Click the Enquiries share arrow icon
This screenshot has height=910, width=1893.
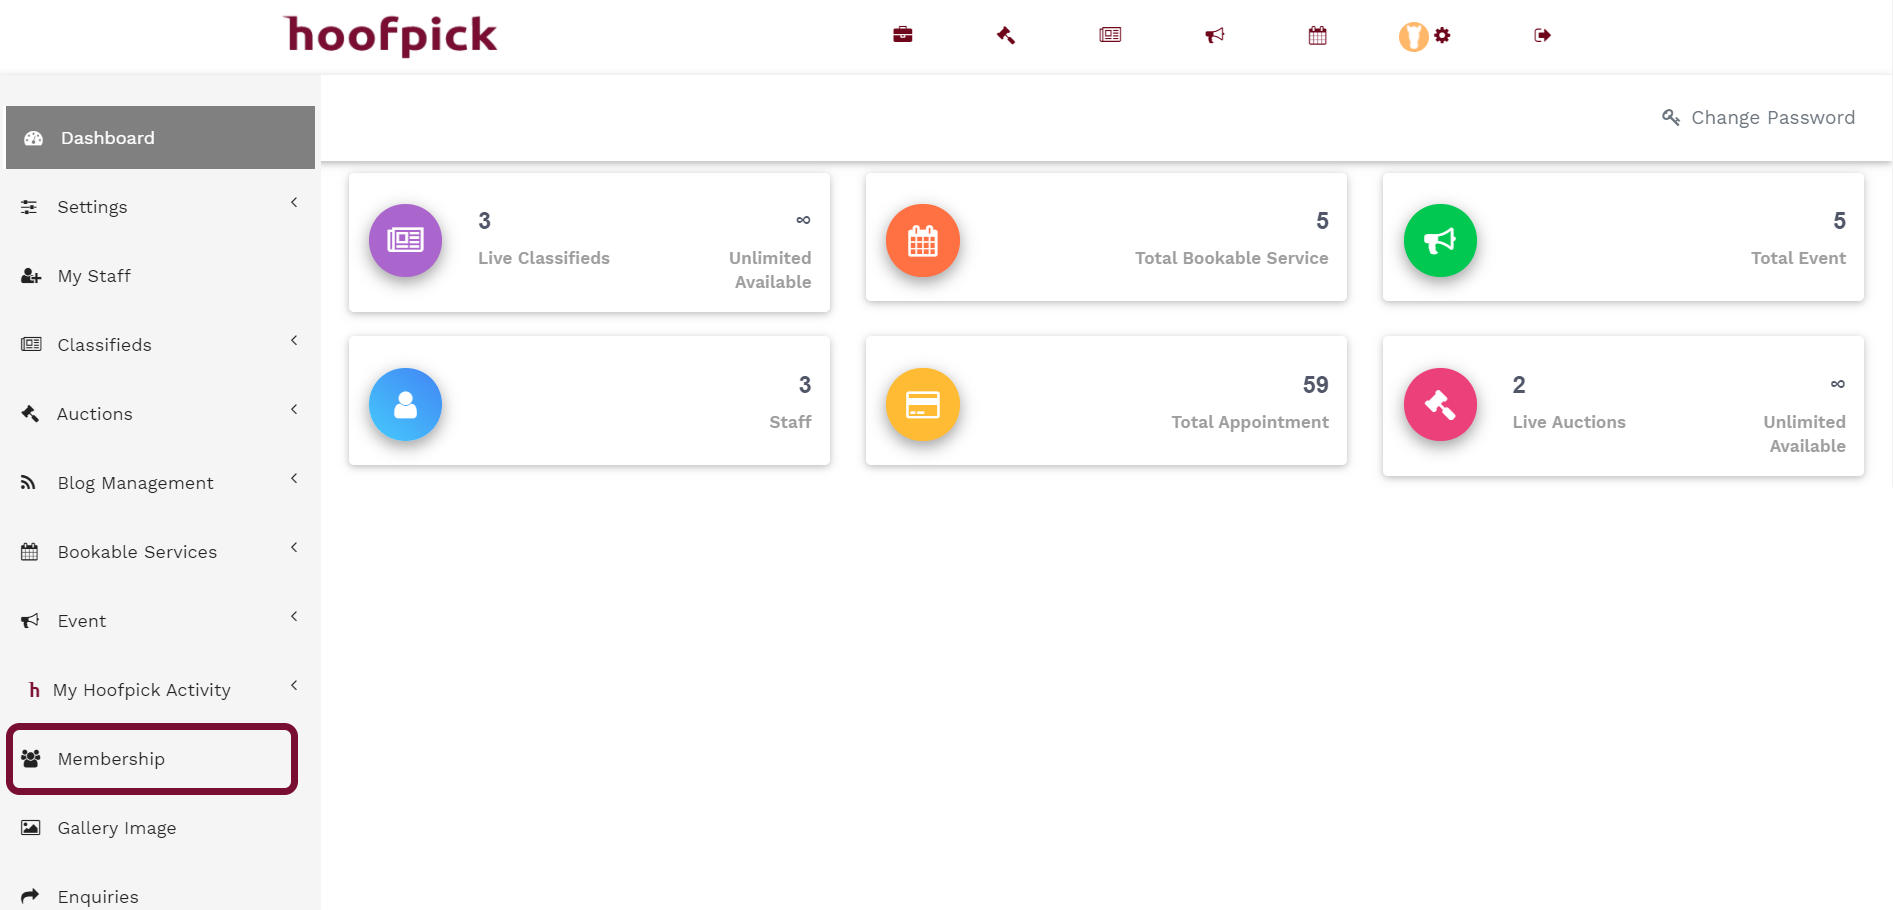click(30, 896)
